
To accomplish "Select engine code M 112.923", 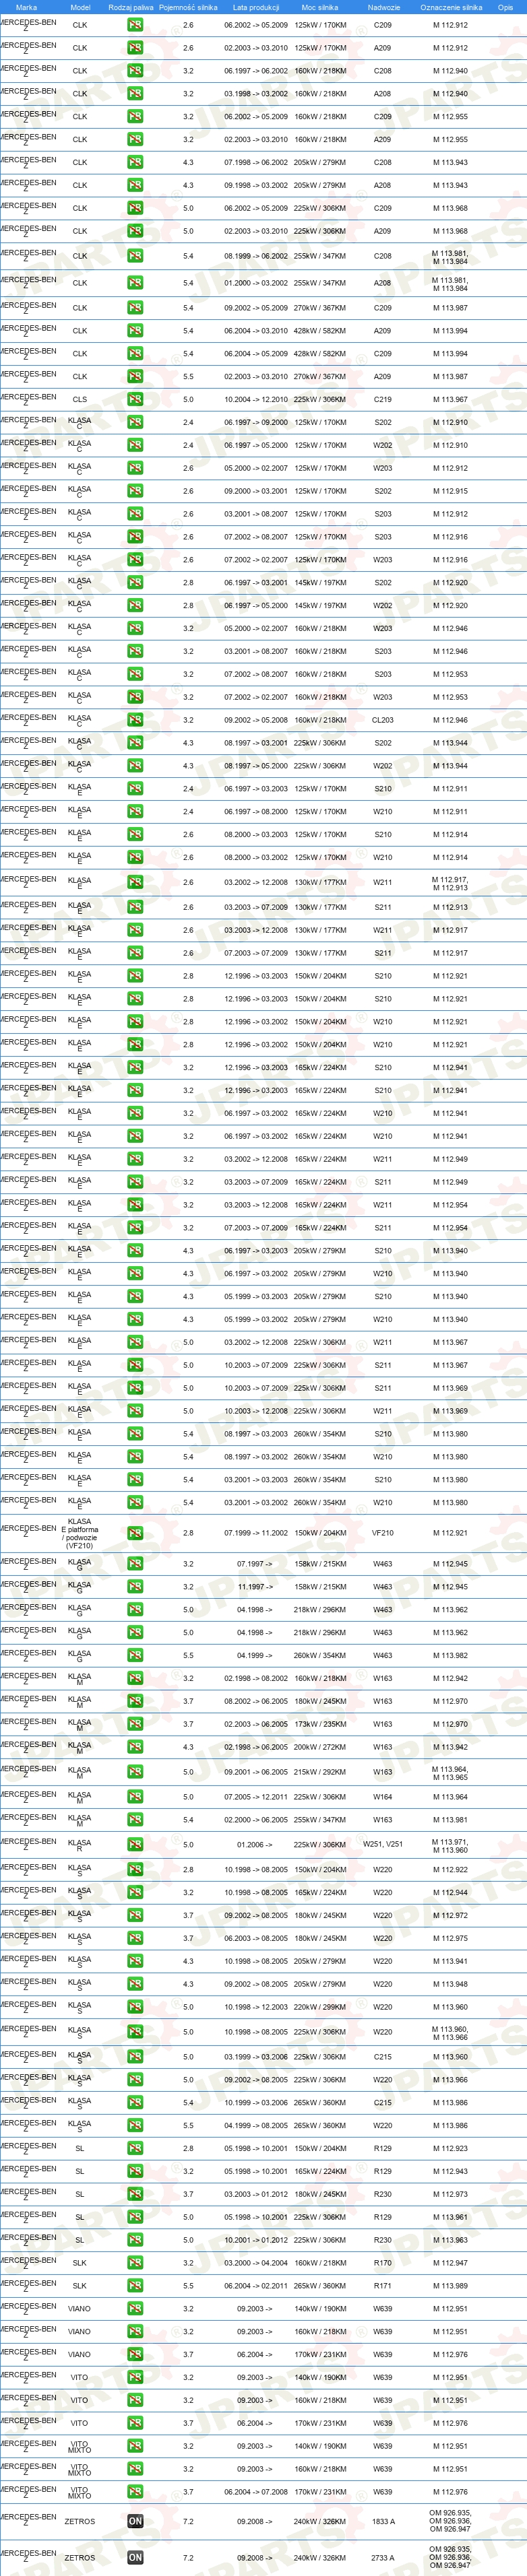I will (x=450, y=2148).
